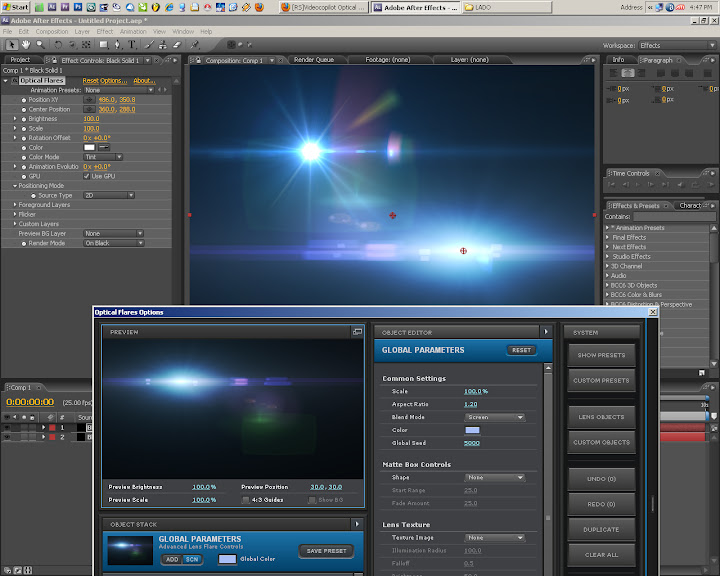Screen dimensions: 720x576
Task: Toggle visibility eye for layer 1
Action: pos(8,428)
